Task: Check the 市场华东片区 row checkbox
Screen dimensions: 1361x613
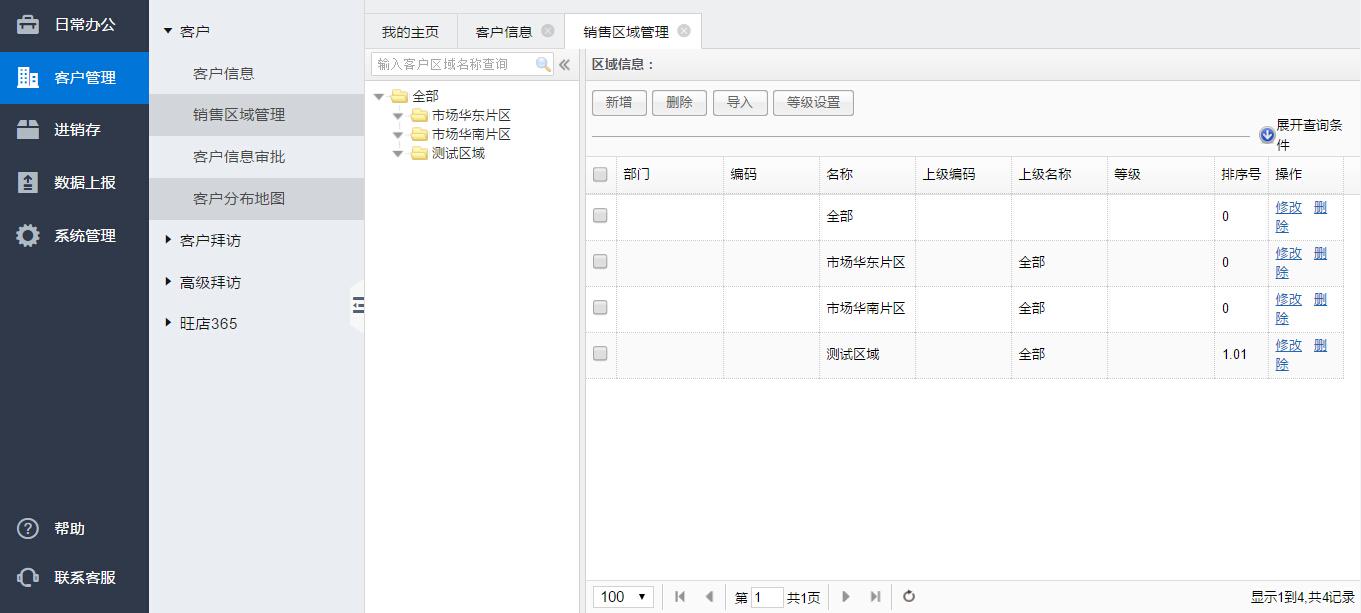Action: coord(600,262)
